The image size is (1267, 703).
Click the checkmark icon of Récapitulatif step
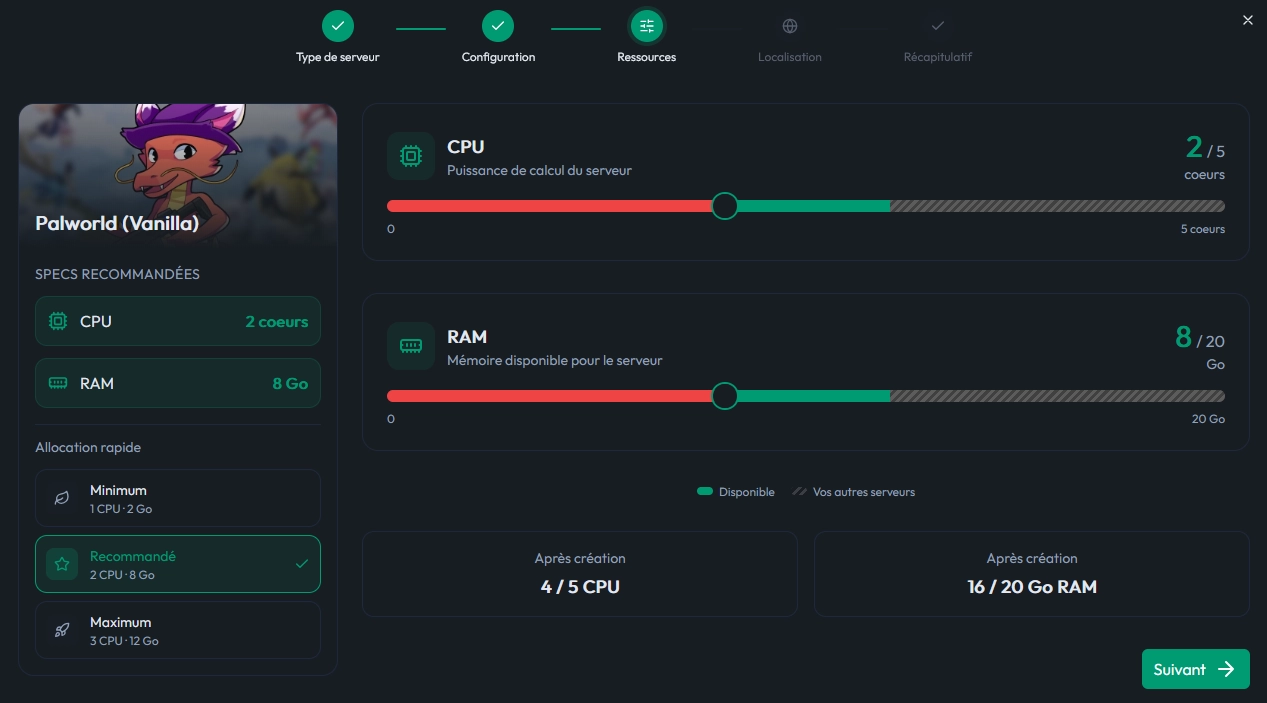[x=937, y=26]
